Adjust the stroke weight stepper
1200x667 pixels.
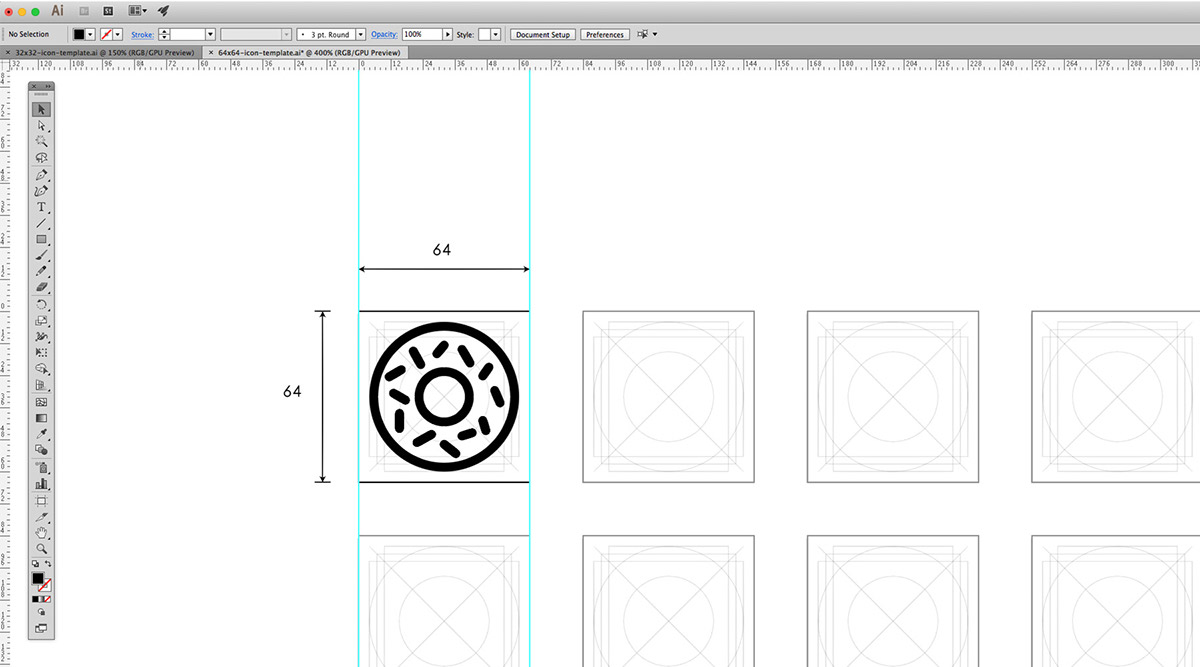[164, 34]
